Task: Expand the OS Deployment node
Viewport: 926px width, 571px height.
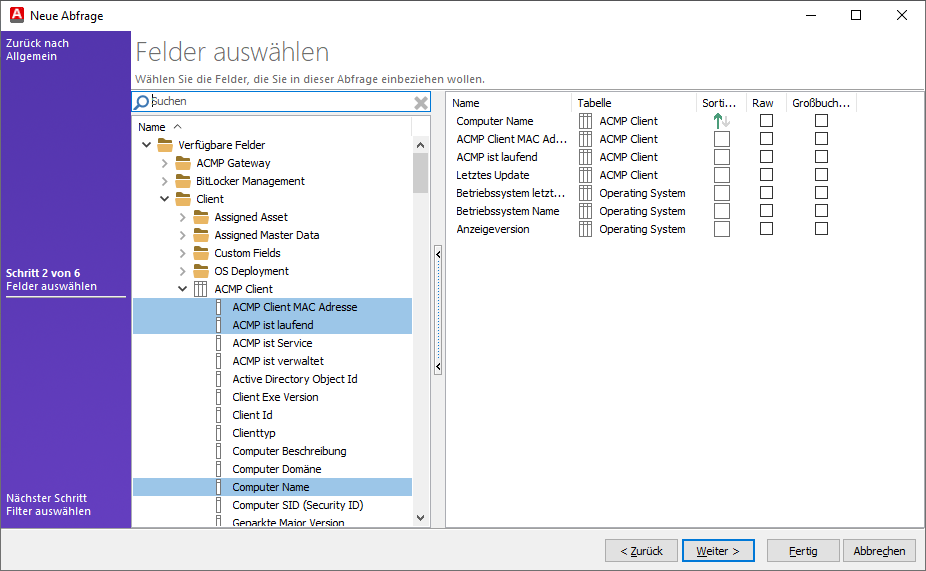Action: (x=182, y=272)
